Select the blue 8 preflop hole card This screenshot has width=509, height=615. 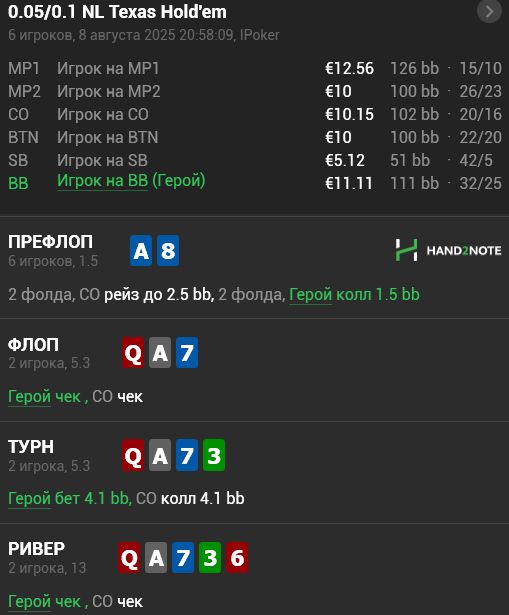(168, 251)
